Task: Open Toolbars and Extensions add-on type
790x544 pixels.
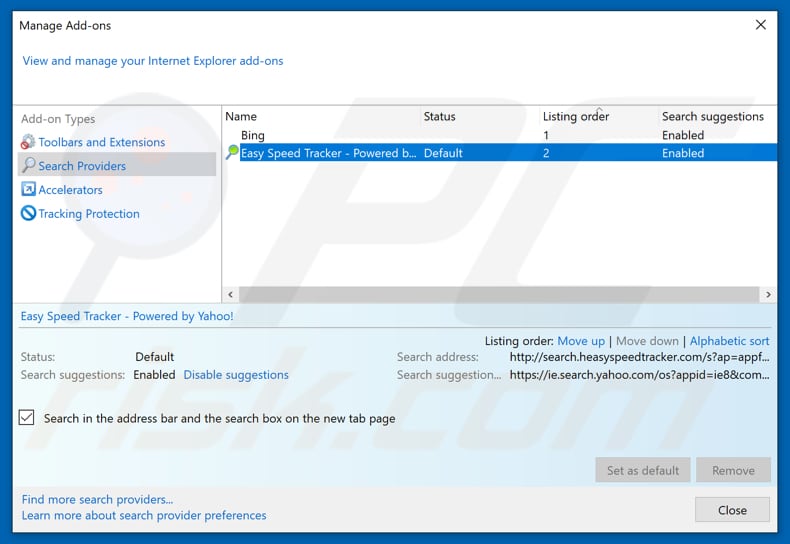Action: tap(101, 143)
